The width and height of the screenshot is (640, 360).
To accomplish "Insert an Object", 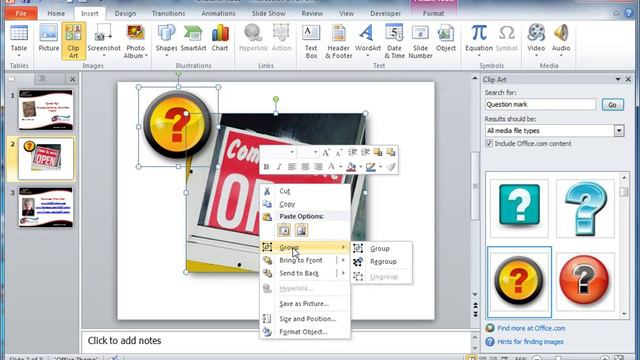I will 446,38.
